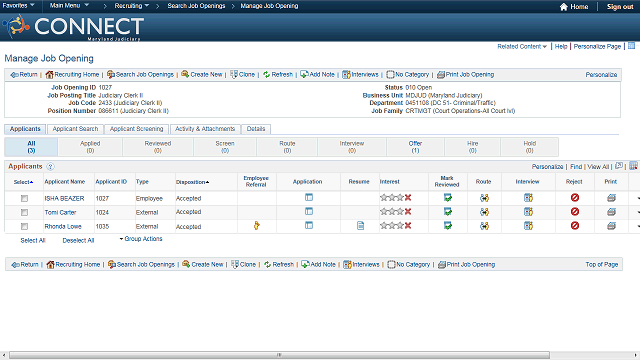
Task: Route applicant Tomi Carter
Action: click(x=484, y=212)
